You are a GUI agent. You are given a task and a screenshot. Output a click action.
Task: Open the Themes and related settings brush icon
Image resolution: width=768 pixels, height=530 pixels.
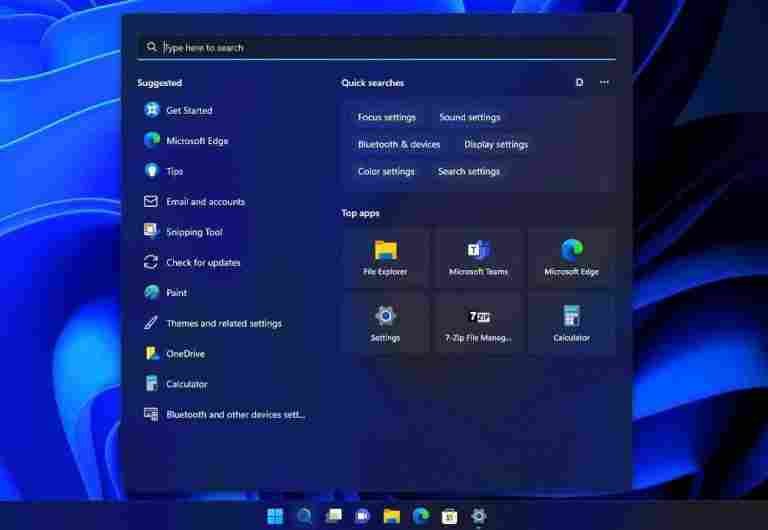coord(151,323)
